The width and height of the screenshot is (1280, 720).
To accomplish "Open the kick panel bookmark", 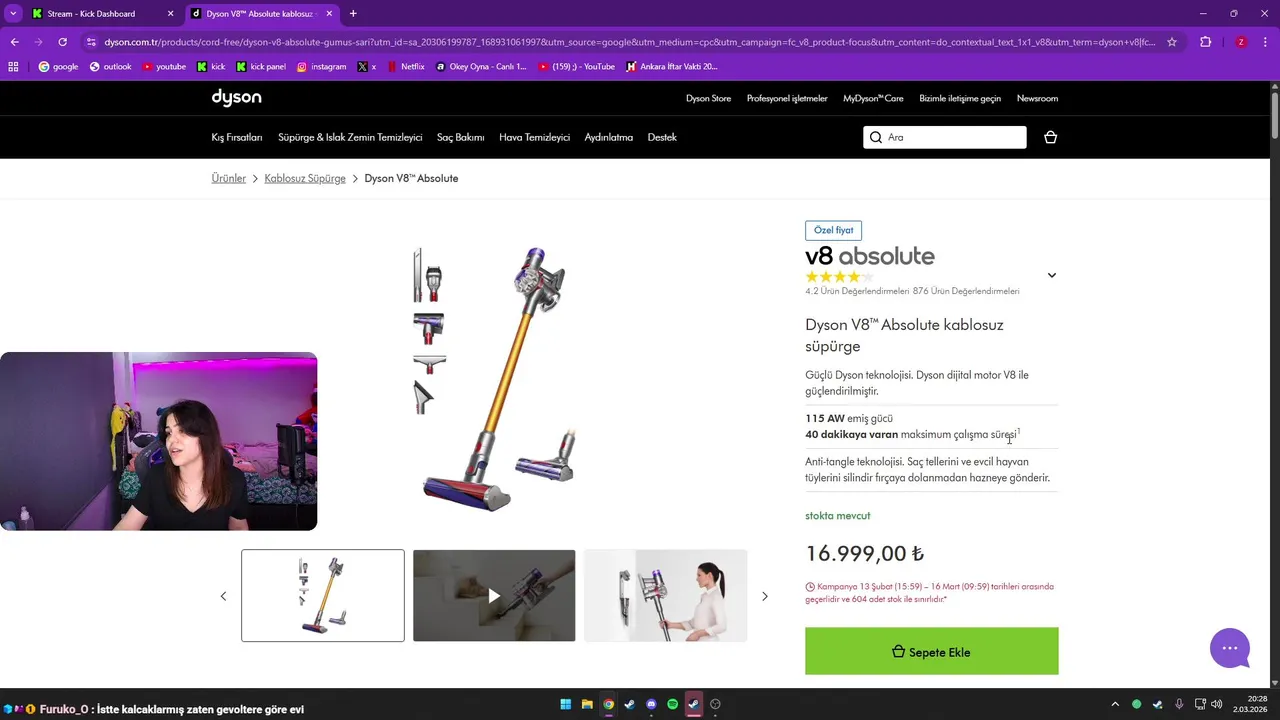I will click(x=261, y=67).
